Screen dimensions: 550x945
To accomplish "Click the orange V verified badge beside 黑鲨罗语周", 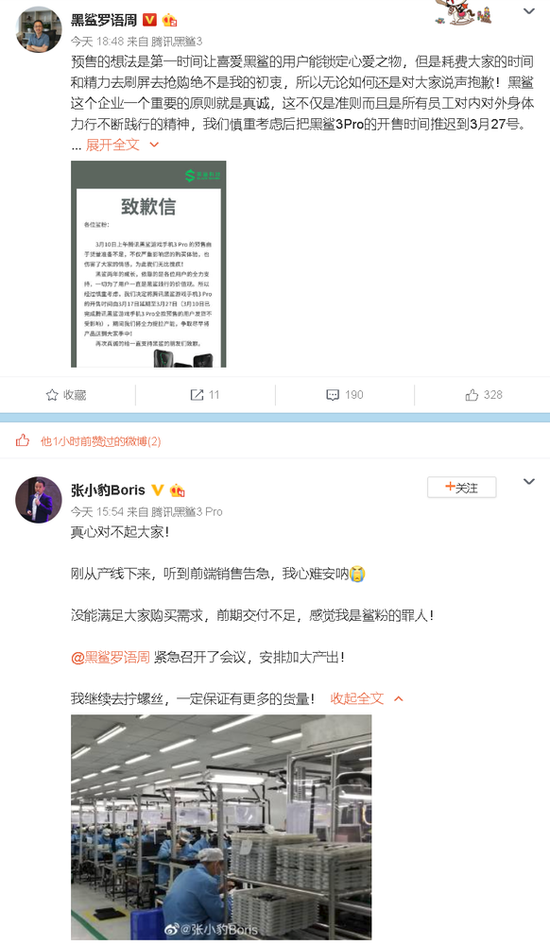I will [x=149, y=20].
